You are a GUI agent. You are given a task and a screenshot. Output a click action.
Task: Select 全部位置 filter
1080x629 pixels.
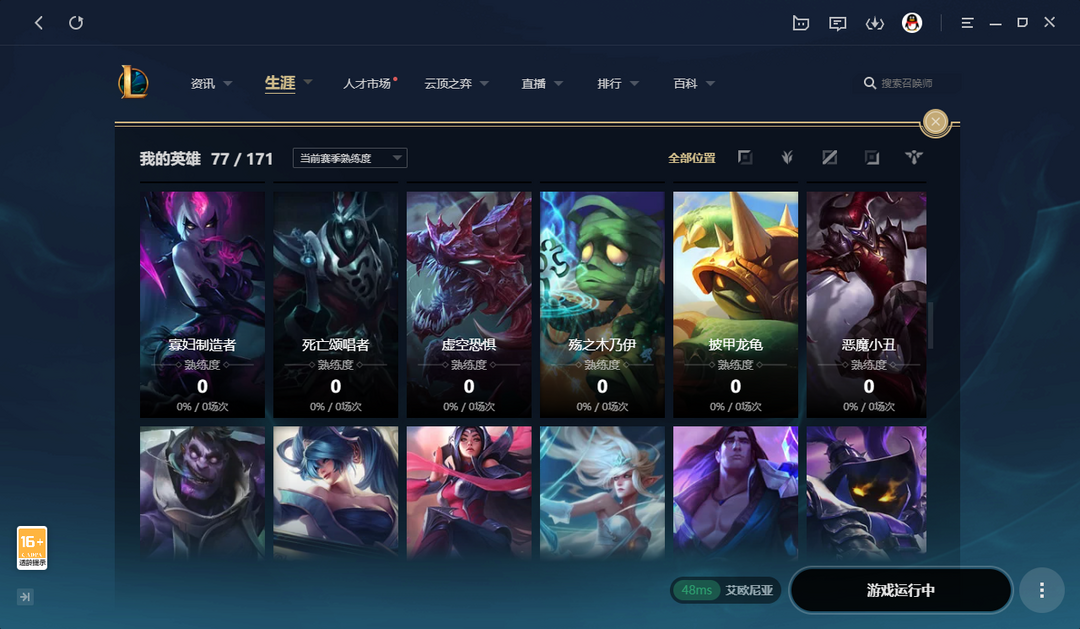pyautogui.click(x=692, y=158)
